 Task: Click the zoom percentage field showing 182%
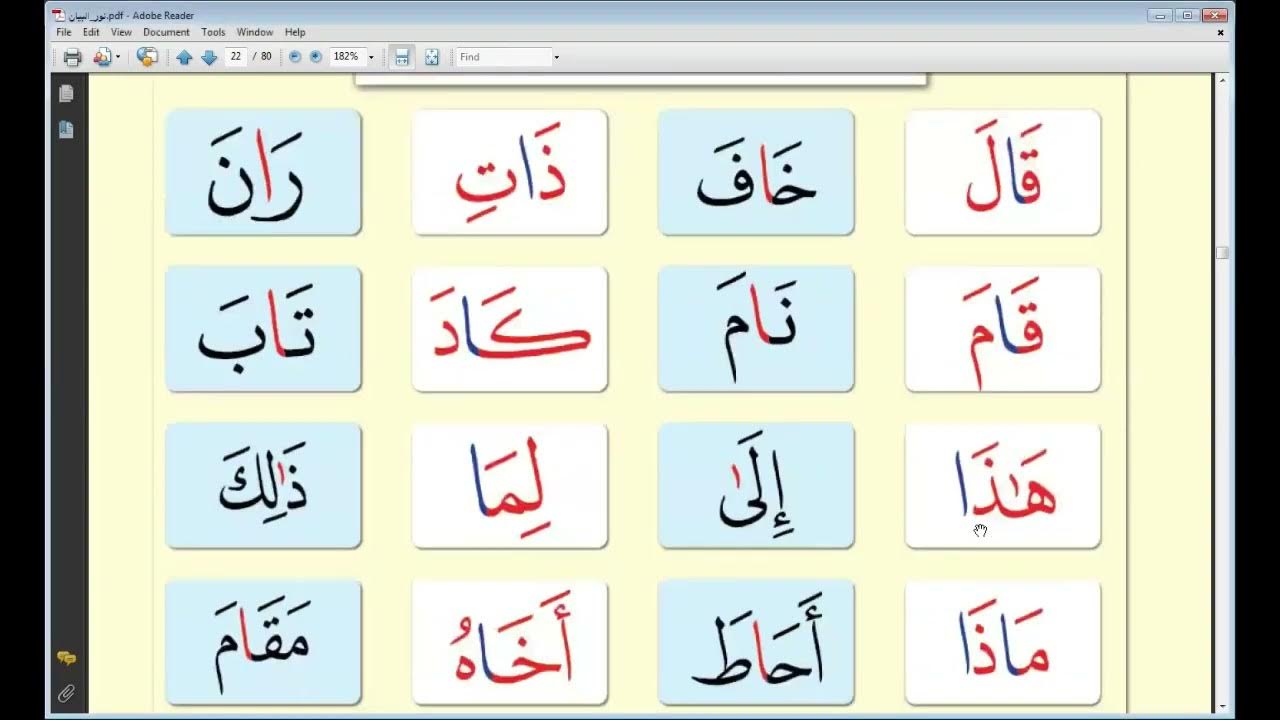coord(346,57)
